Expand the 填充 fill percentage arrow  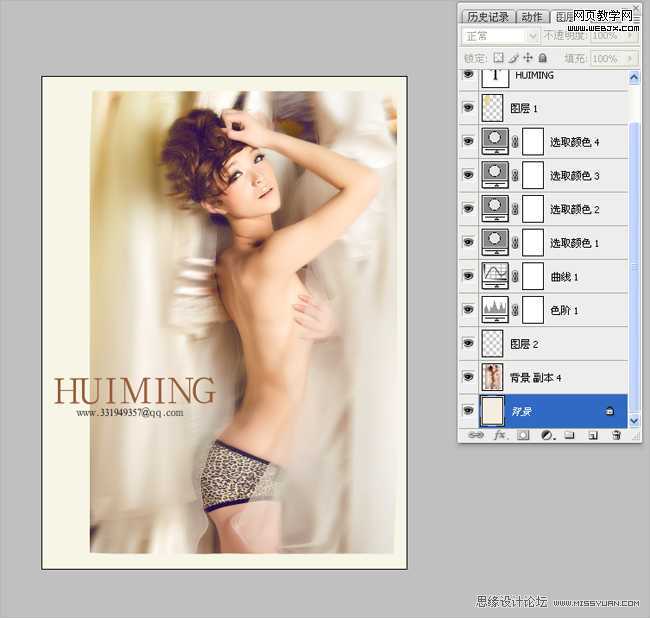point(629,59)
